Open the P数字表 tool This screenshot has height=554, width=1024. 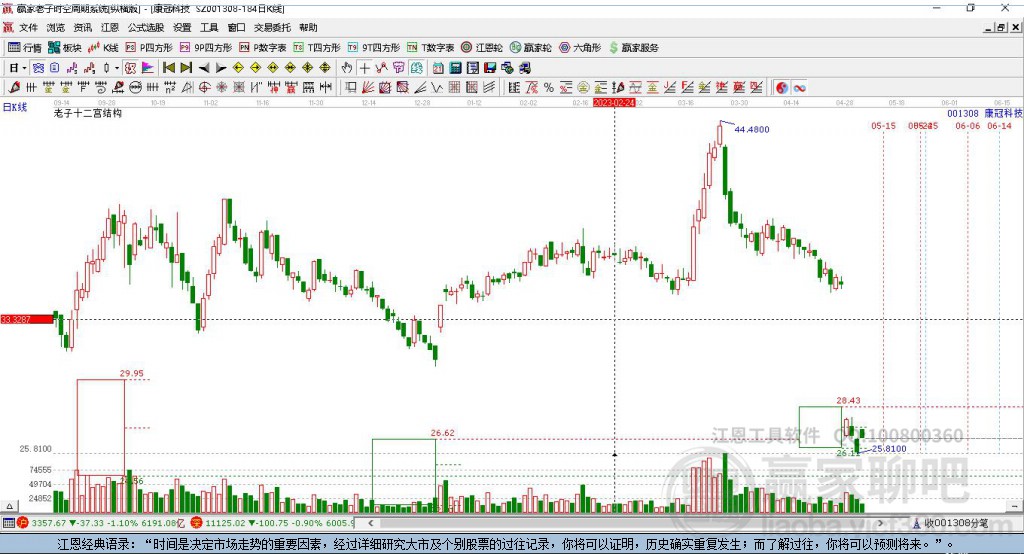coord(263,48)
